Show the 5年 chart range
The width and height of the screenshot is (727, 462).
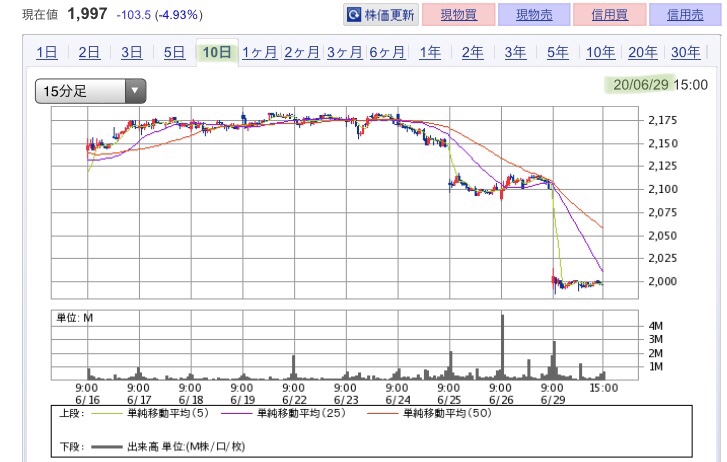pos(558,52)
